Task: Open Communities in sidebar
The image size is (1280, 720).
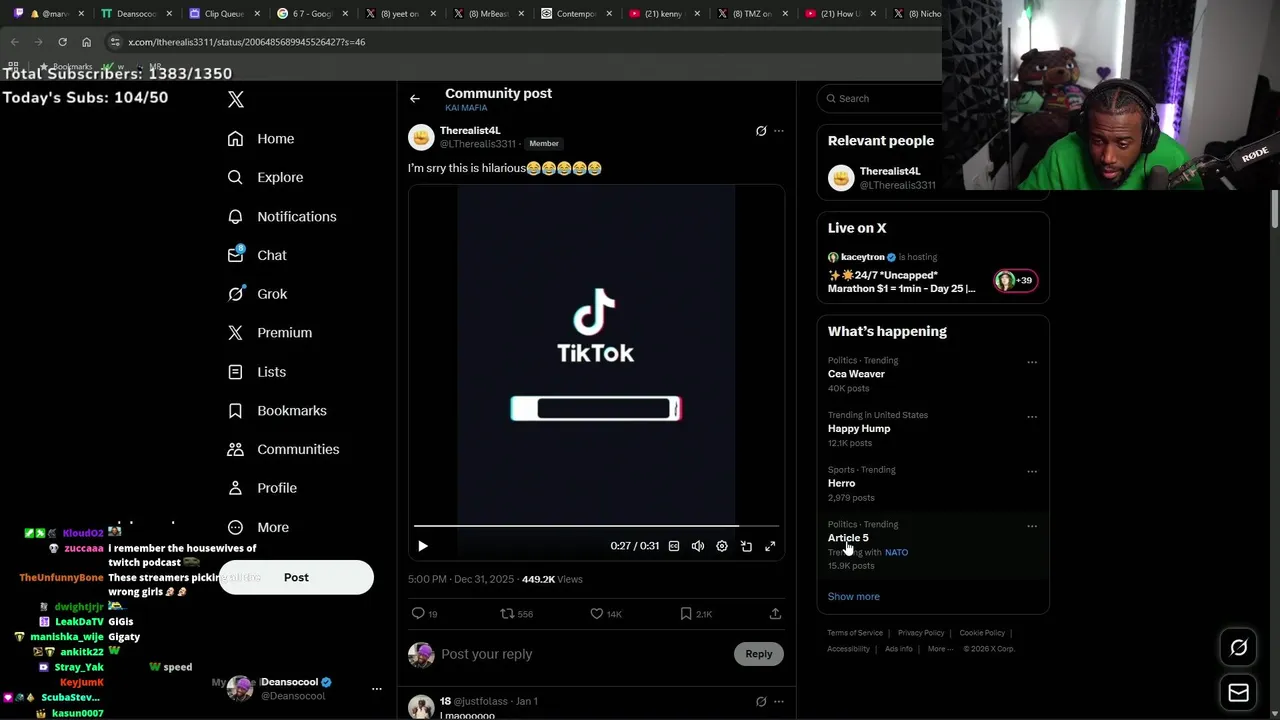Action: [283, 450]
